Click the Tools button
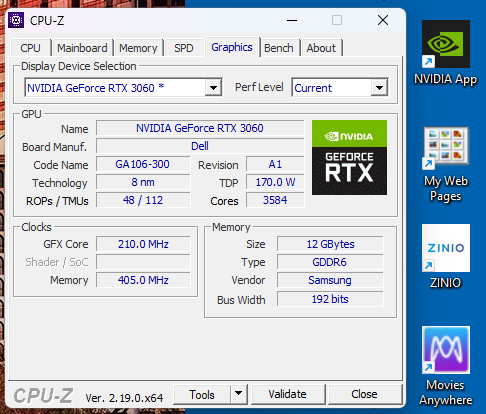Viewport: 486px width, 414px height. pyautogui.click(x=202, y=394)
